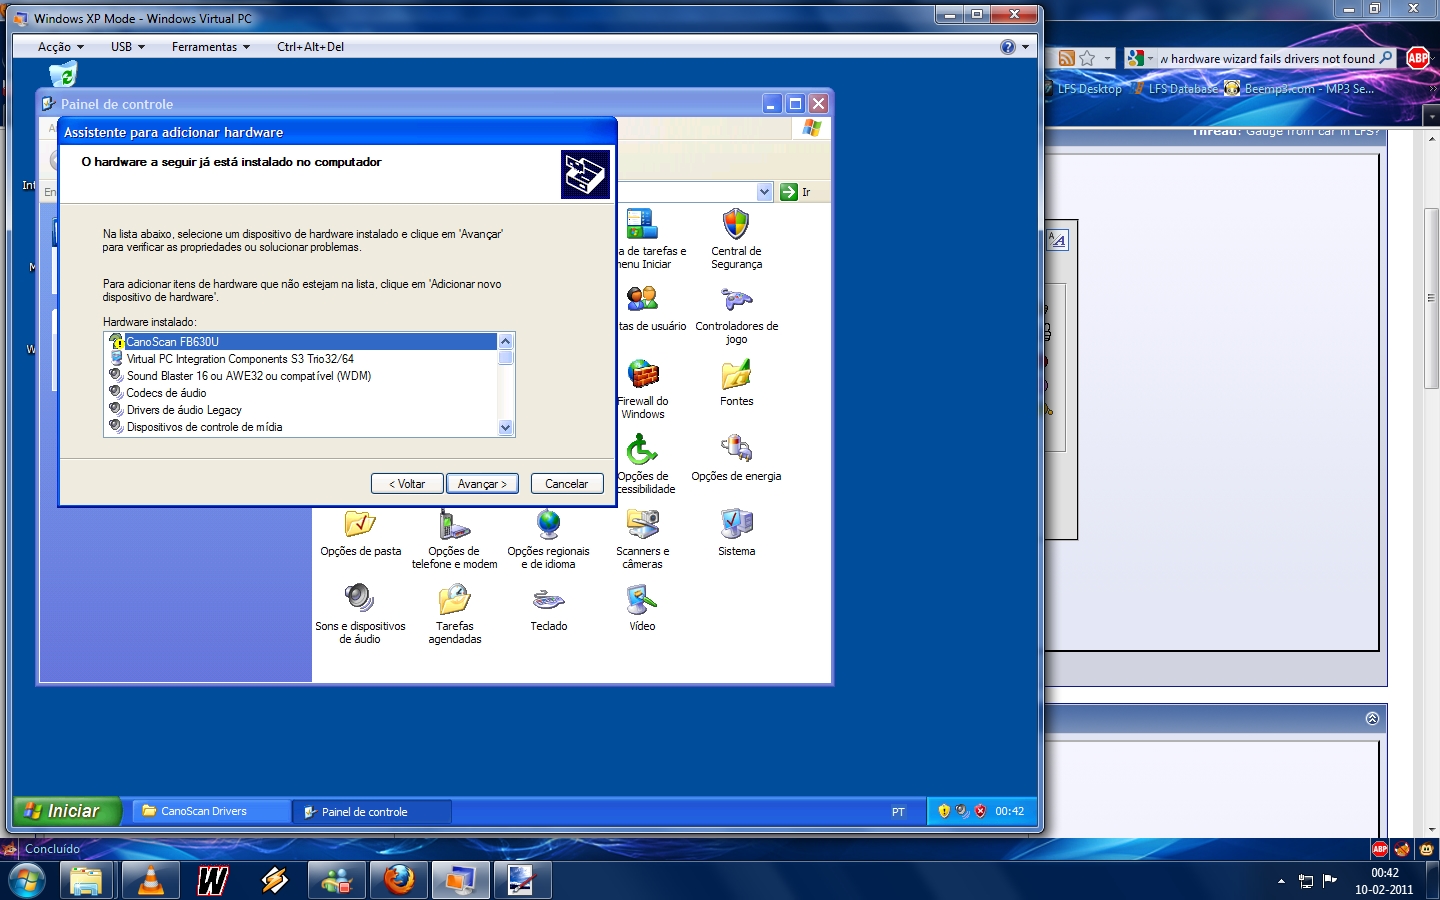Show hidden Windows 7 tray icons
The image size is (1440, 900).
[x=1281, y=881]
